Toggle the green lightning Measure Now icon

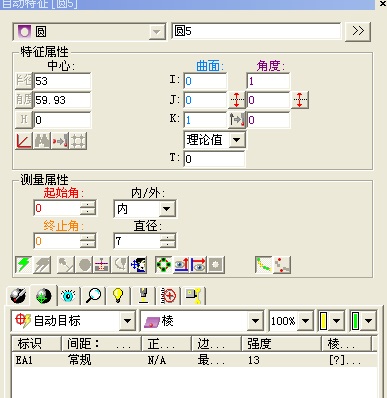tap(24, 265)
